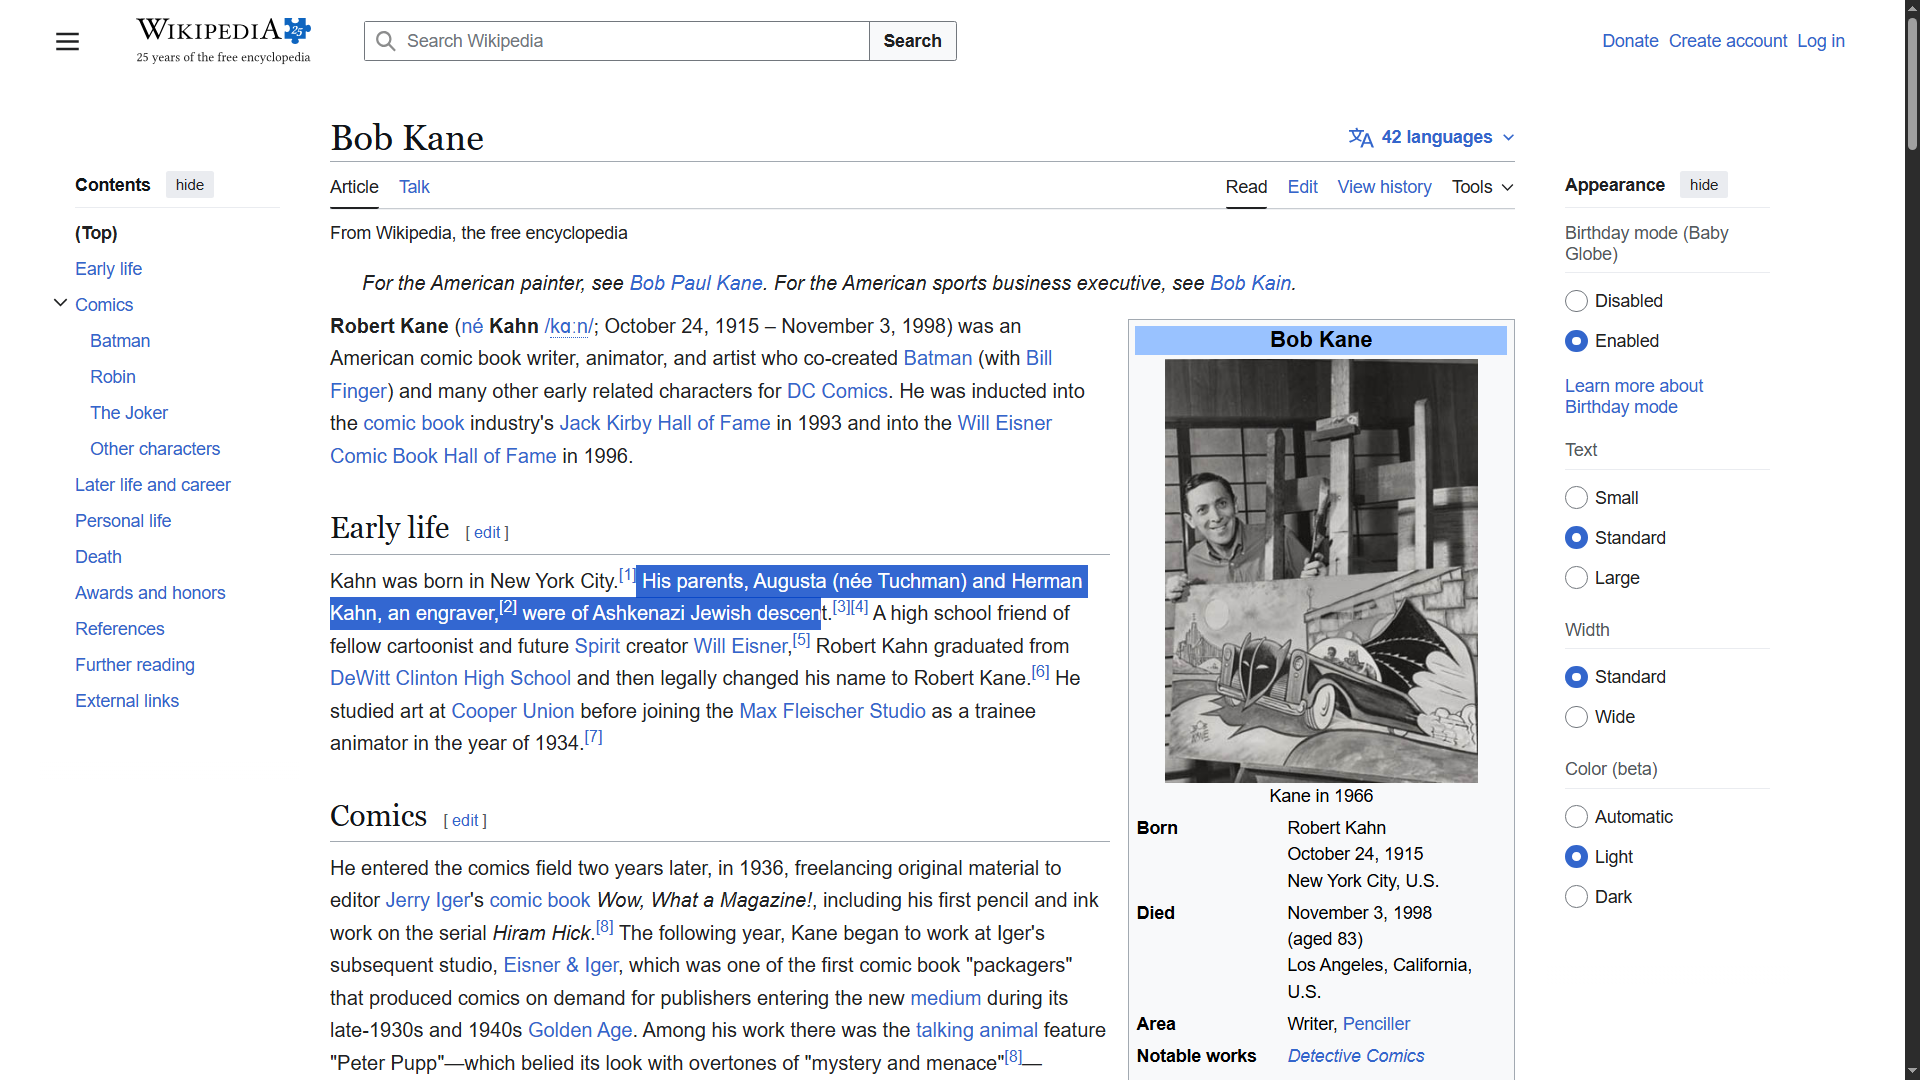Collapse the Comics contents section chevron
The image size is (1920, 1080).
tap(60, 303)
